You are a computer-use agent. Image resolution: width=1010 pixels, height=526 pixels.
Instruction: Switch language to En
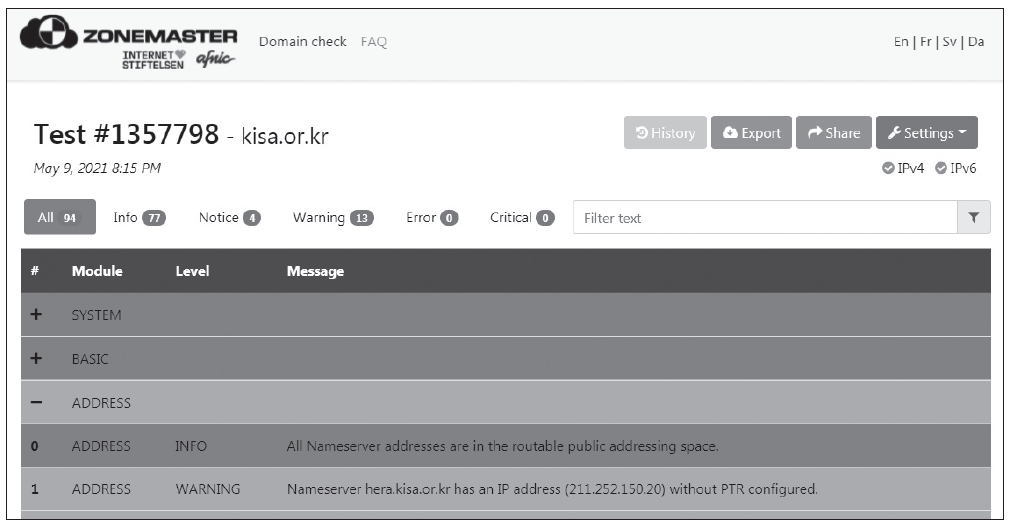(900, 42)
